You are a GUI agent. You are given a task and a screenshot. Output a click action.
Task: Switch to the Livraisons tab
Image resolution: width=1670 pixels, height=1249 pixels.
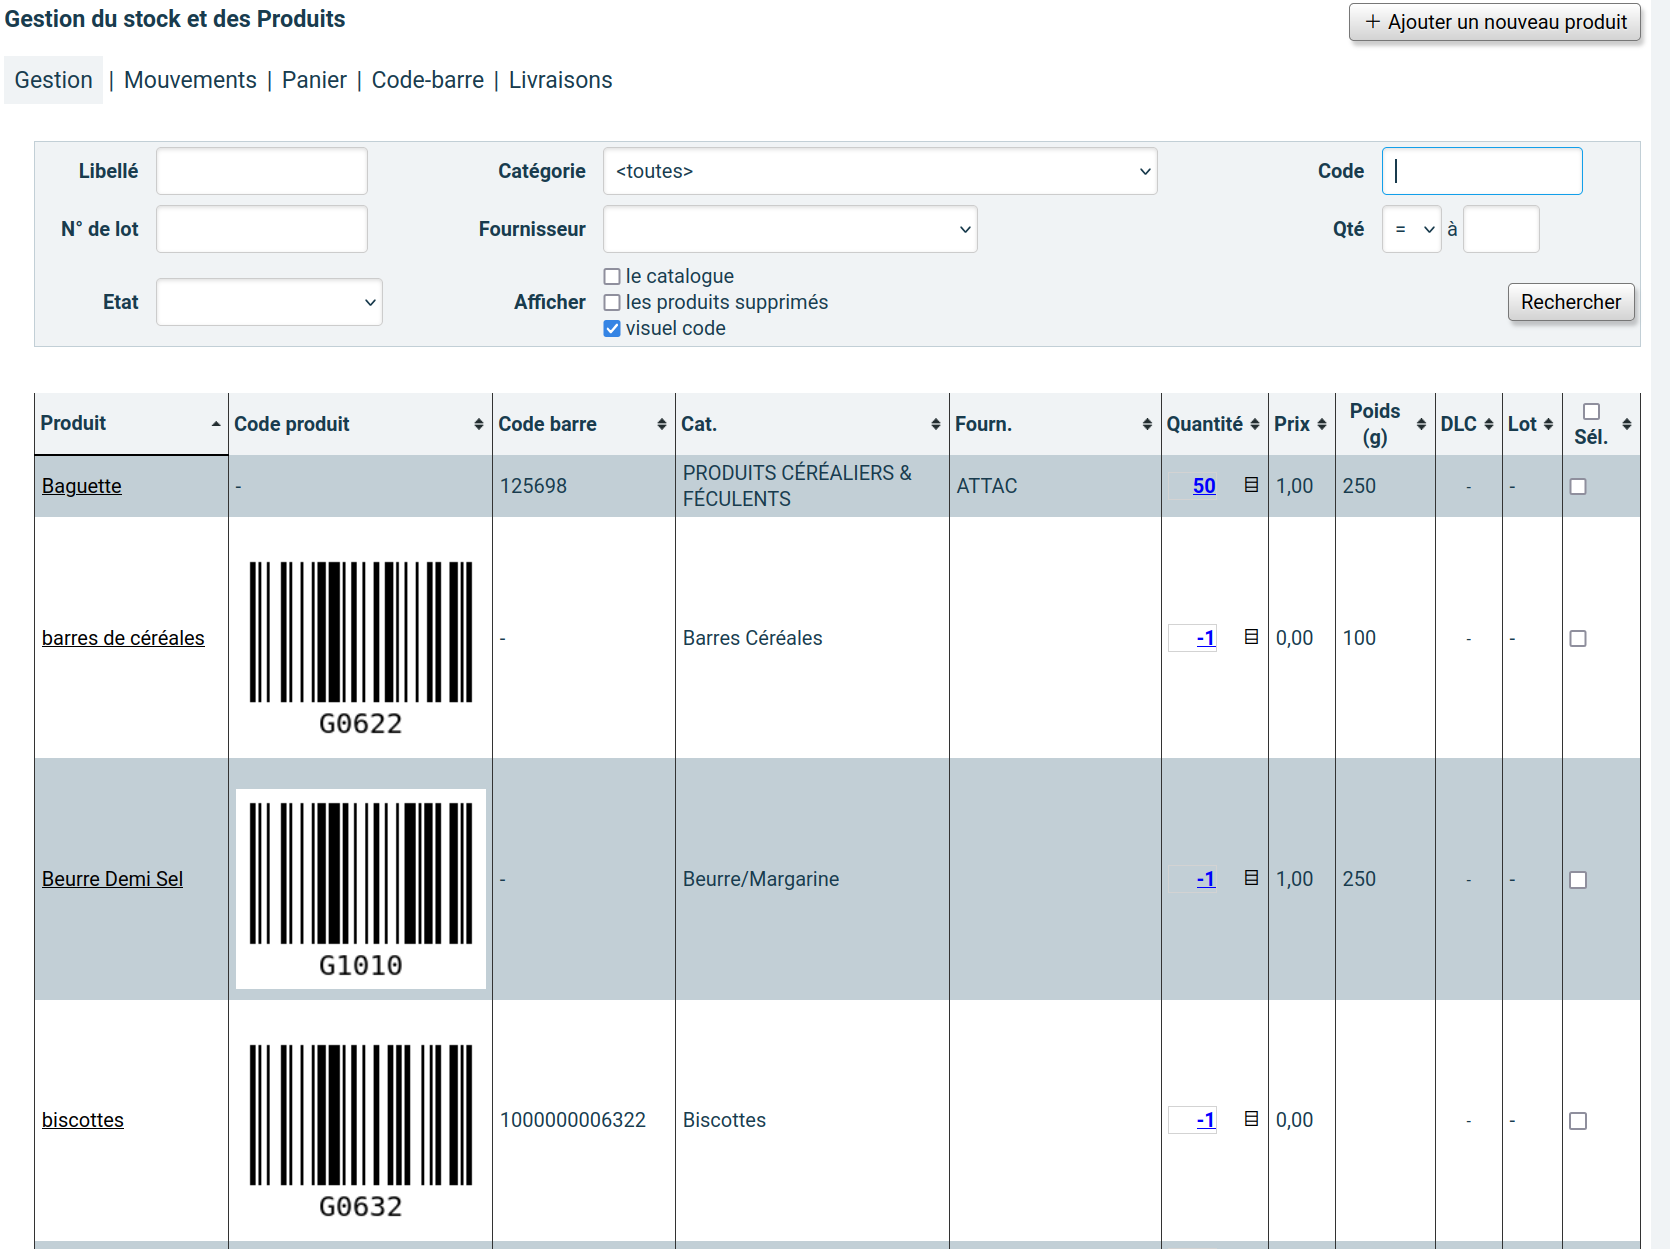coord(561,80)
